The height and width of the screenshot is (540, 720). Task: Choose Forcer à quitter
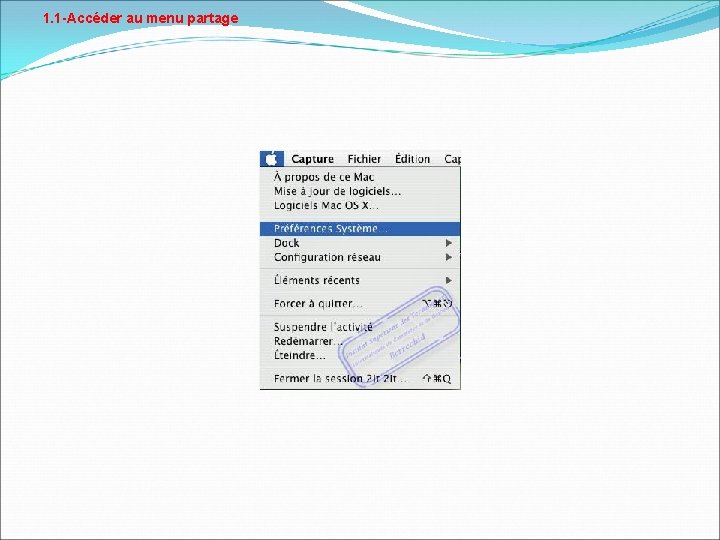(360, 304)
